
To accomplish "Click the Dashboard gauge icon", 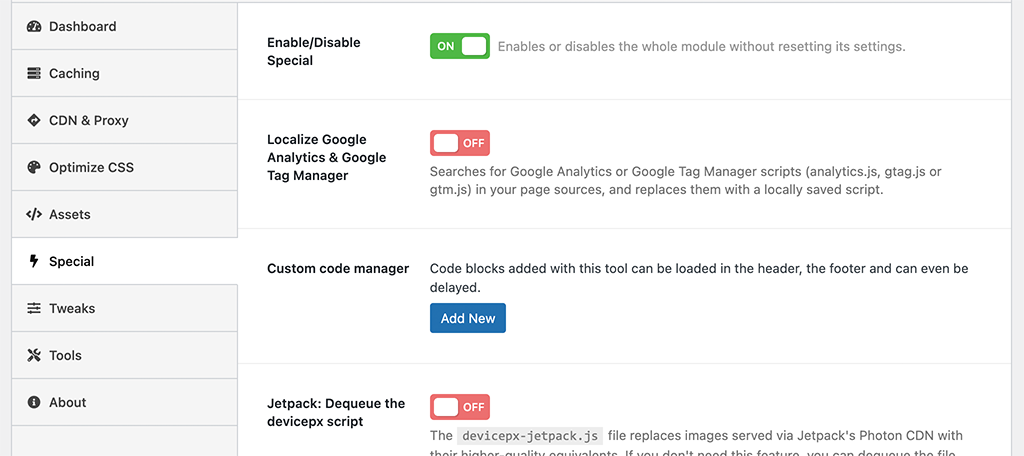I will coord(34,27).
